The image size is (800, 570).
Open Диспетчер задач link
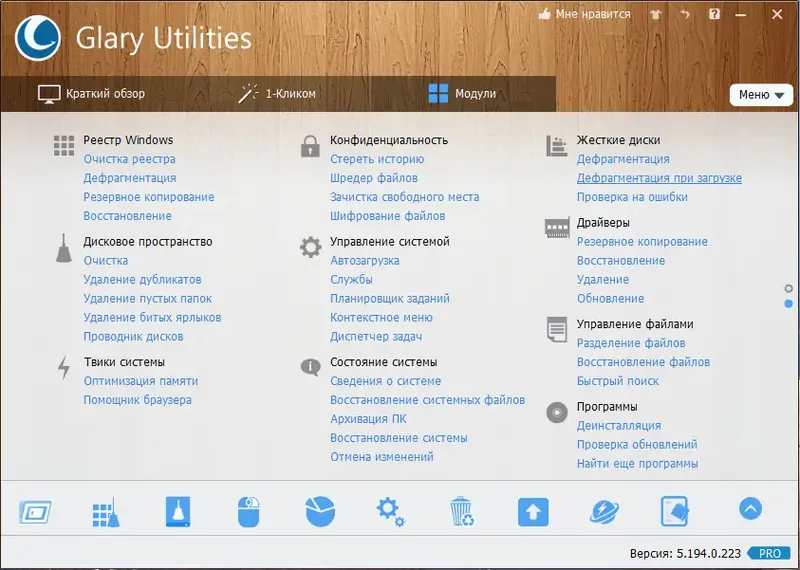click(376, 336)
